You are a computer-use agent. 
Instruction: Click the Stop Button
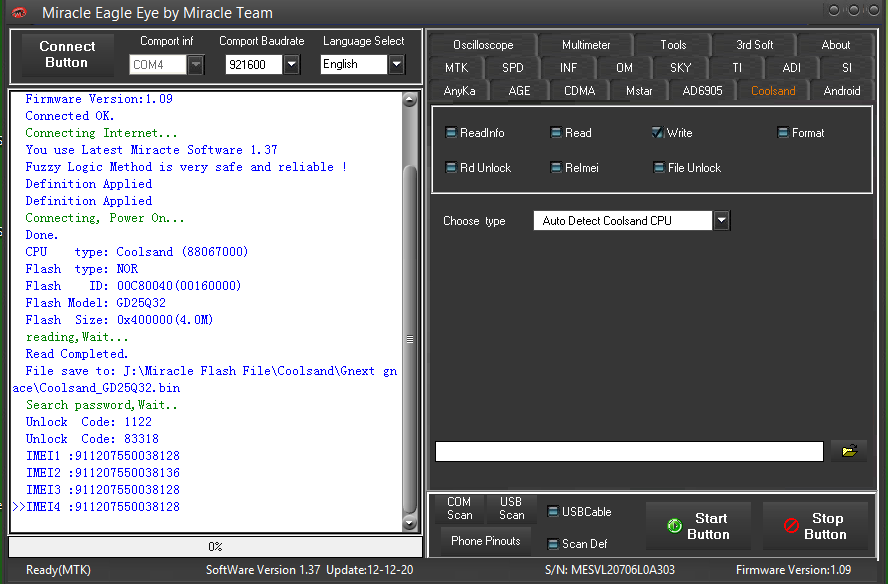pyautogui.click(x=815, y=526)
